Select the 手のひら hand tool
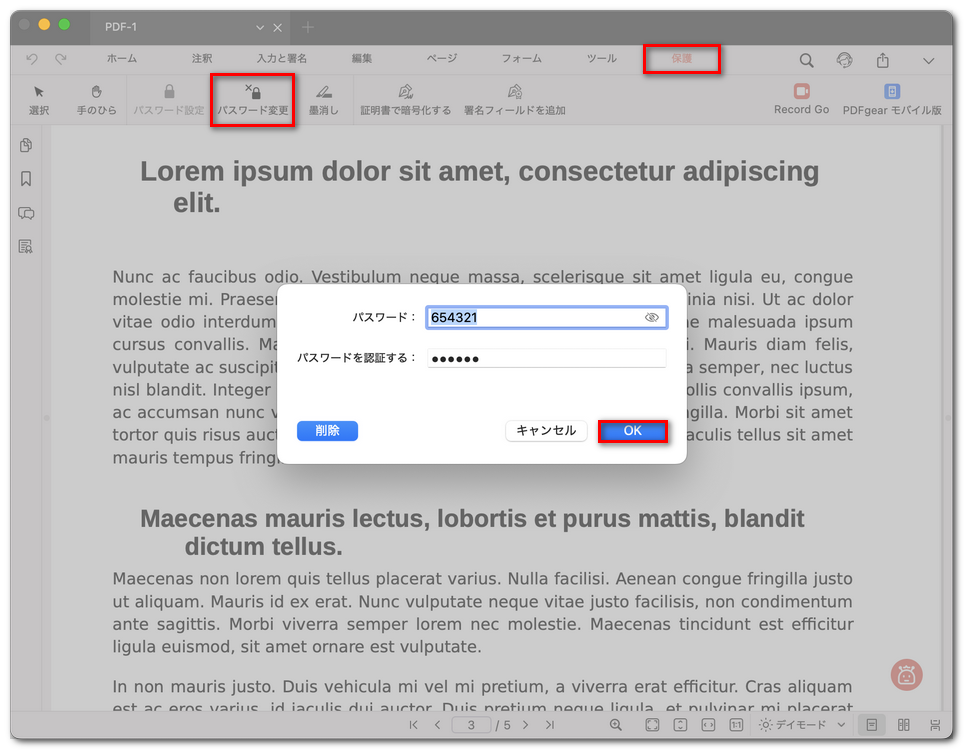This screenshot has width=964, height=750. tap(96, 98)
